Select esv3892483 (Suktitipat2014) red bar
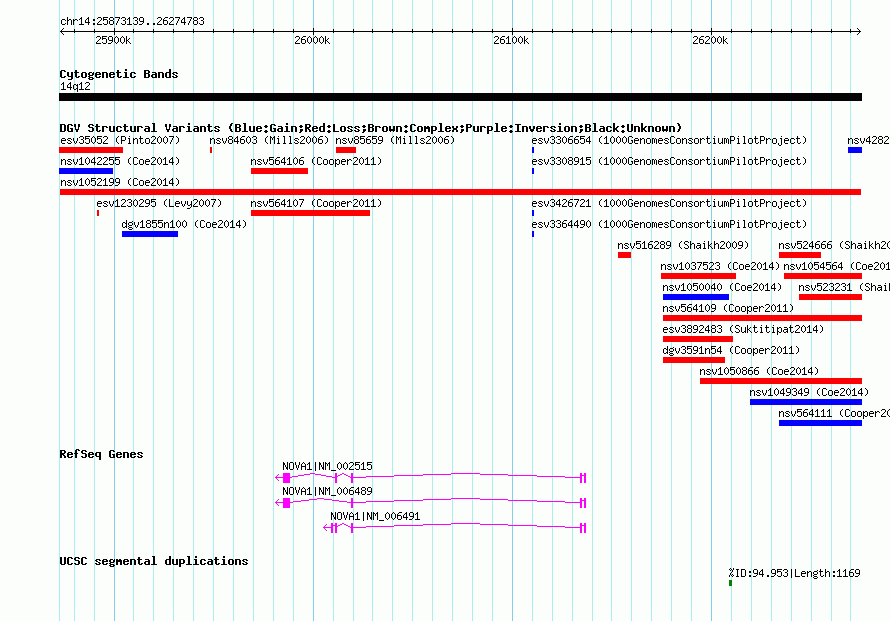Screen dimensions: 890x621 (x=698, y=339)
